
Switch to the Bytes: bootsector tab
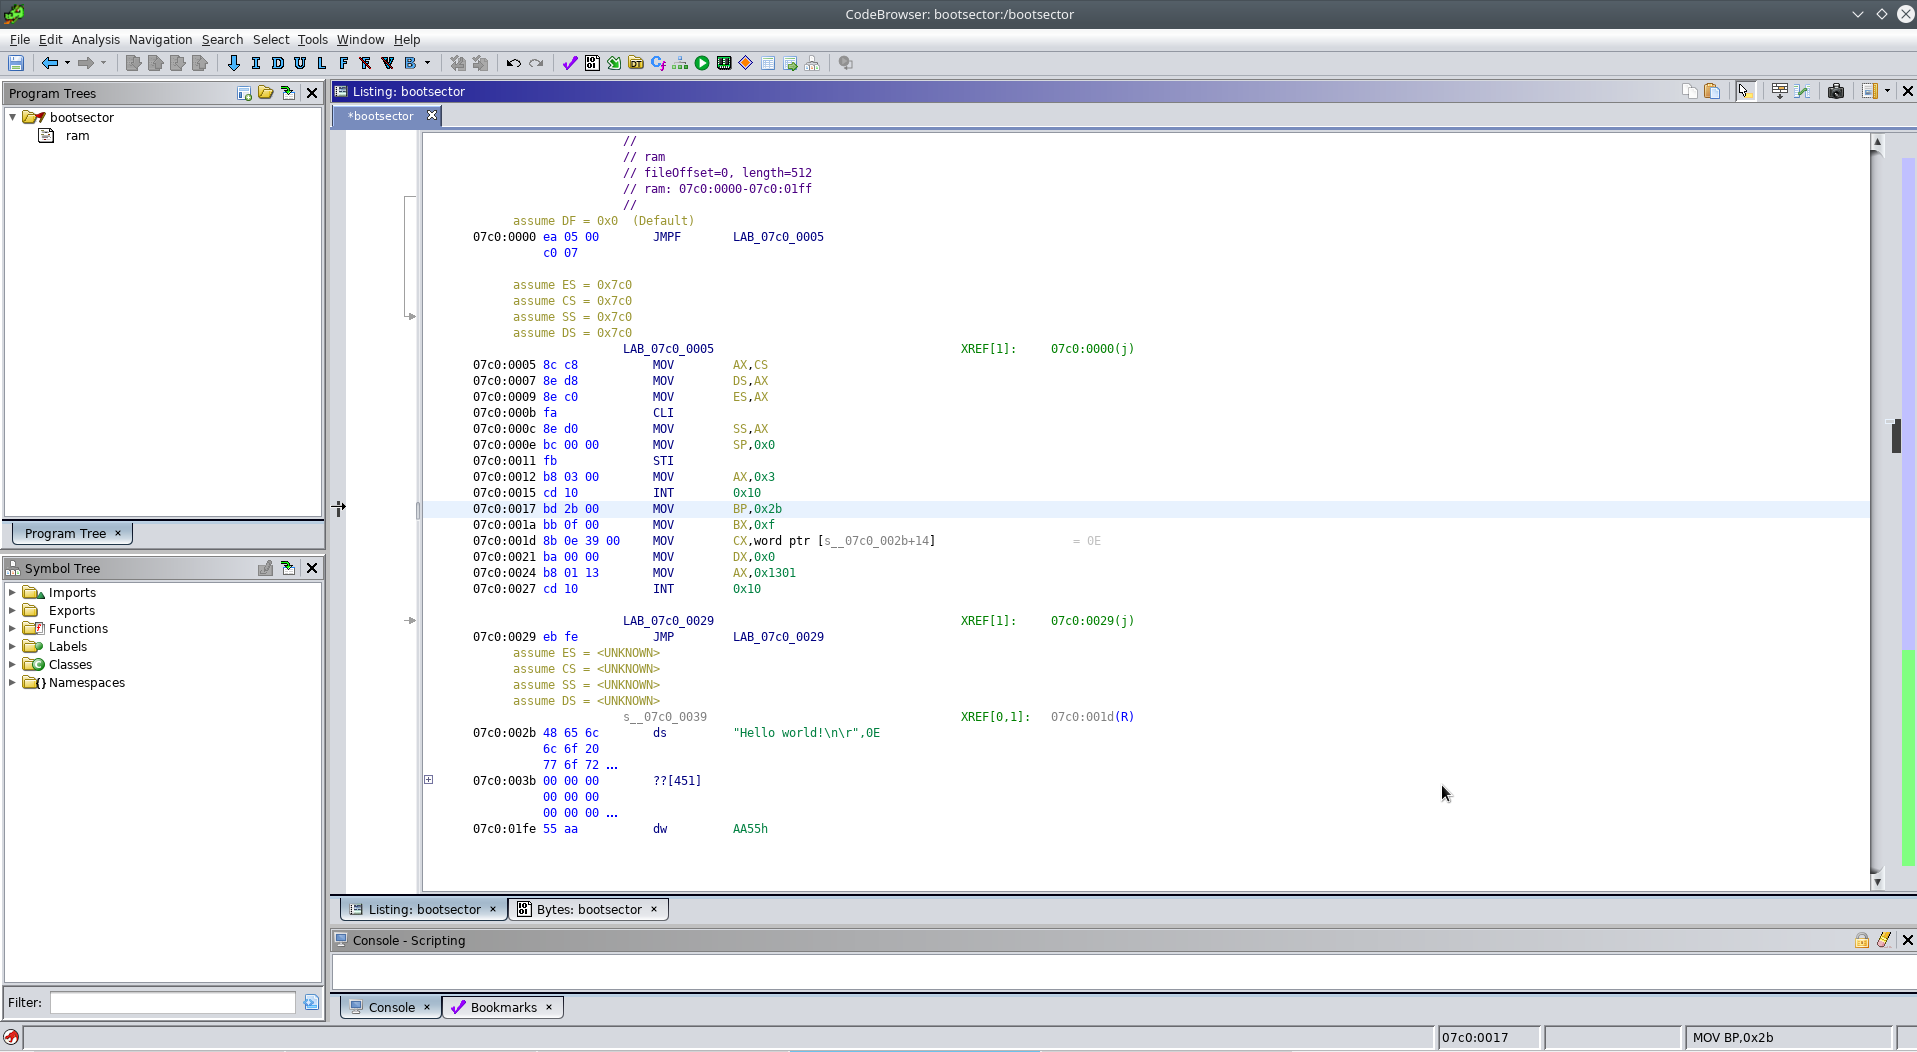pyautogui.click(x=588, y=909)
